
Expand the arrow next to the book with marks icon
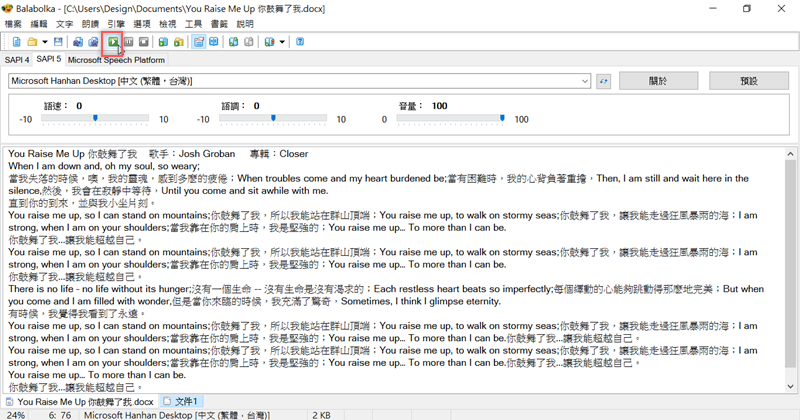tap(282, 42)
